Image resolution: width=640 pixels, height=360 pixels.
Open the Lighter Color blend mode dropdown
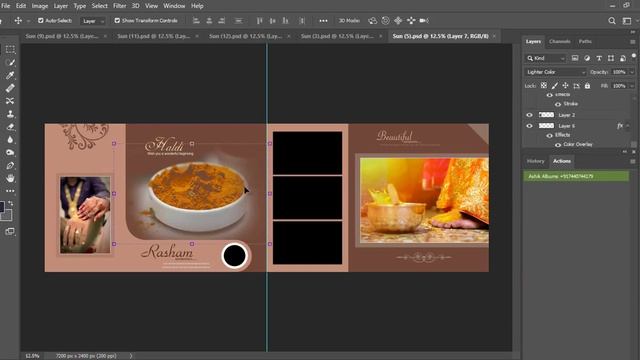tap(555, 72)
